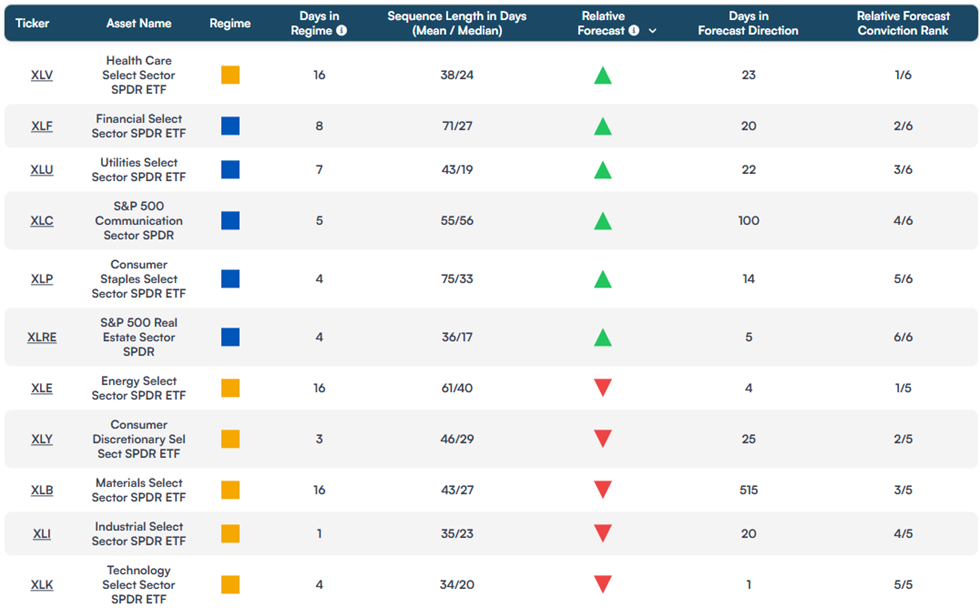Select Consumer Staples Select Sector name

(139, 279)
